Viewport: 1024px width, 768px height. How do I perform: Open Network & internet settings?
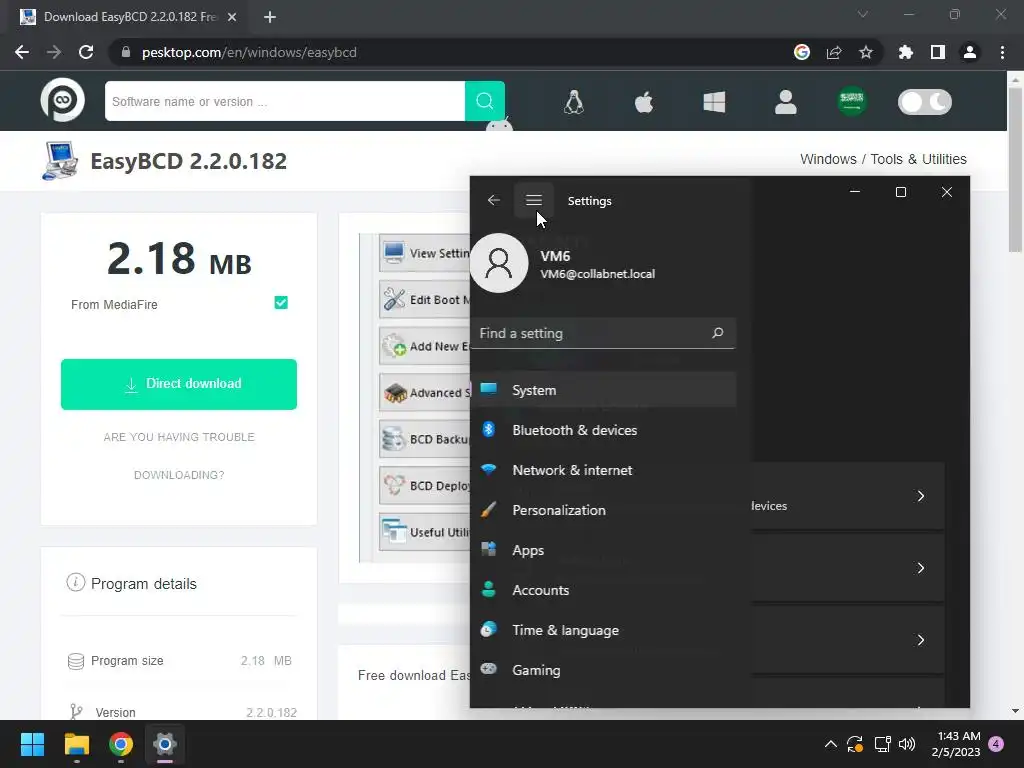coord(604,470)
